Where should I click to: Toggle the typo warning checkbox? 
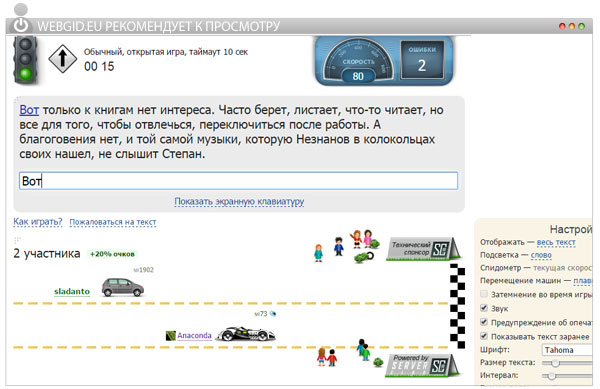[484, 322]
